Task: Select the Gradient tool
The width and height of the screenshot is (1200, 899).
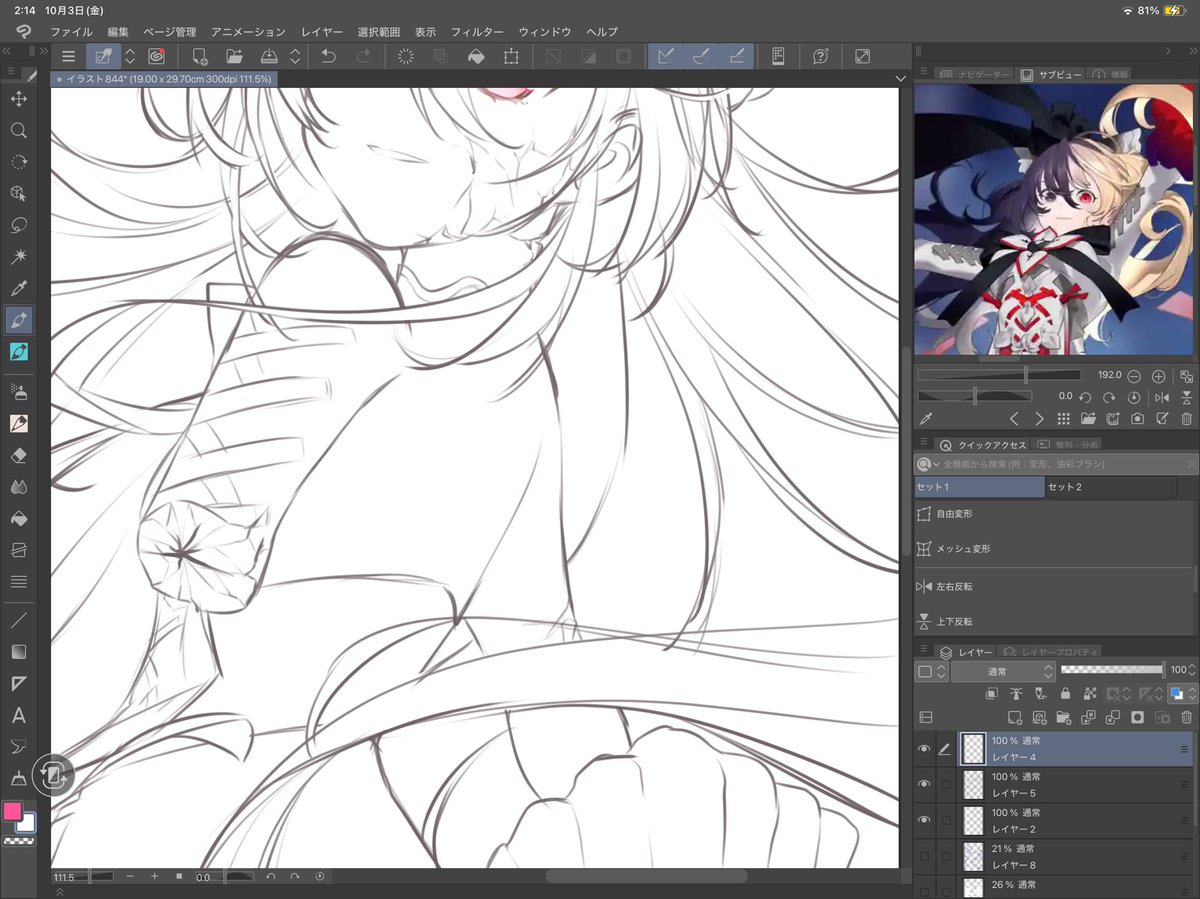Action: [x=18, y=652]
